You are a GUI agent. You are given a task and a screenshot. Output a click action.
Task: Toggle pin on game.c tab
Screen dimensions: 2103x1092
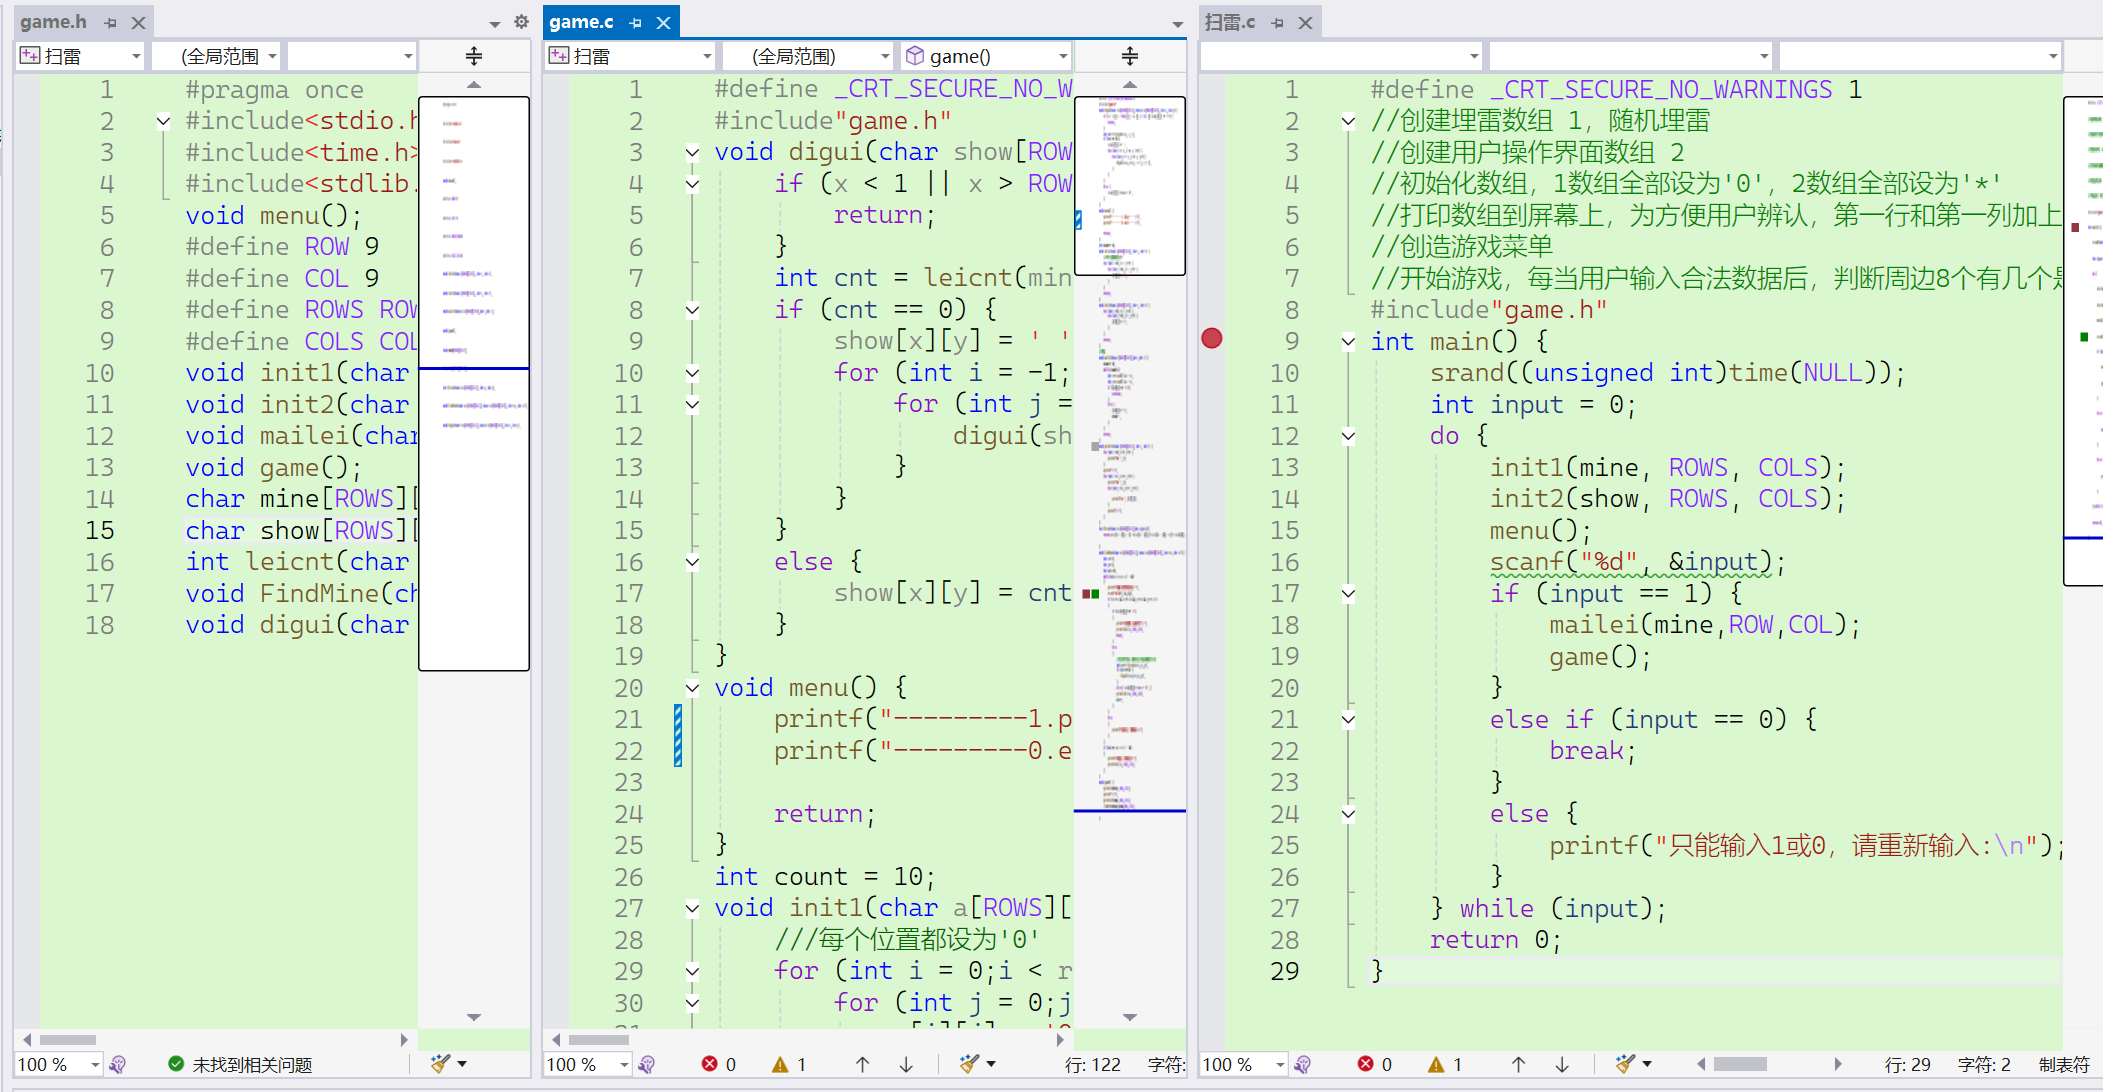(635, 22)
